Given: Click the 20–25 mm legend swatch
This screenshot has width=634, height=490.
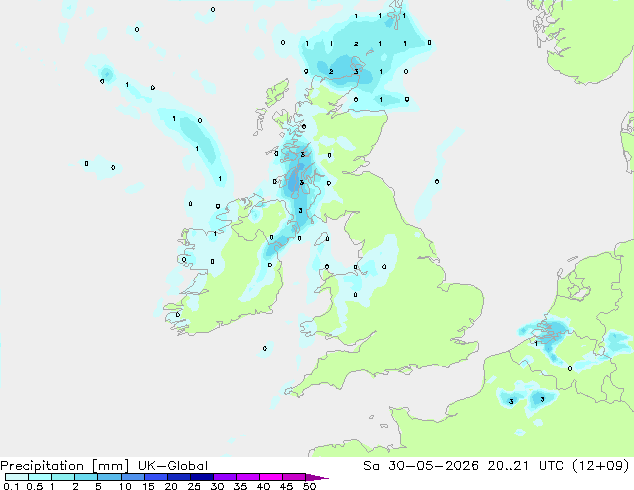Looking at the screenshot, I should click(x=179, y=477).
